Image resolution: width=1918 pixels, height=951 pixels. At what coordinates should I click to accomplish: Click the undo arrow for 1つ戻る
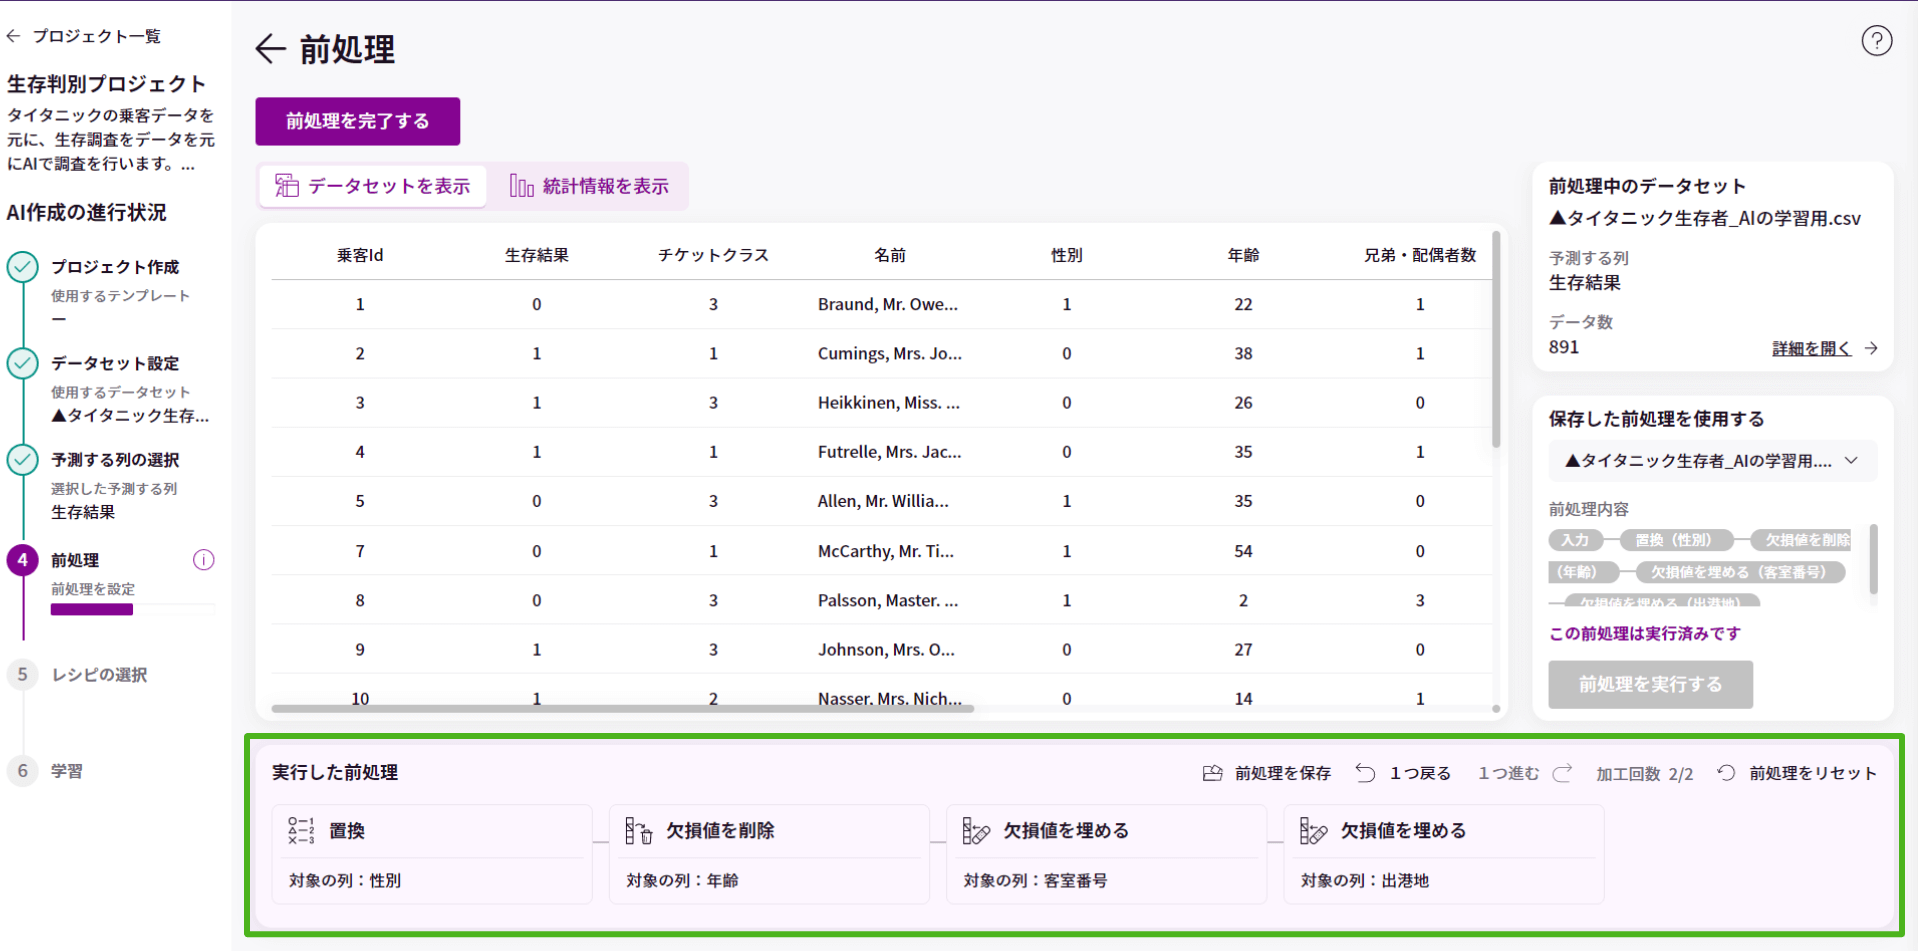1365,773
